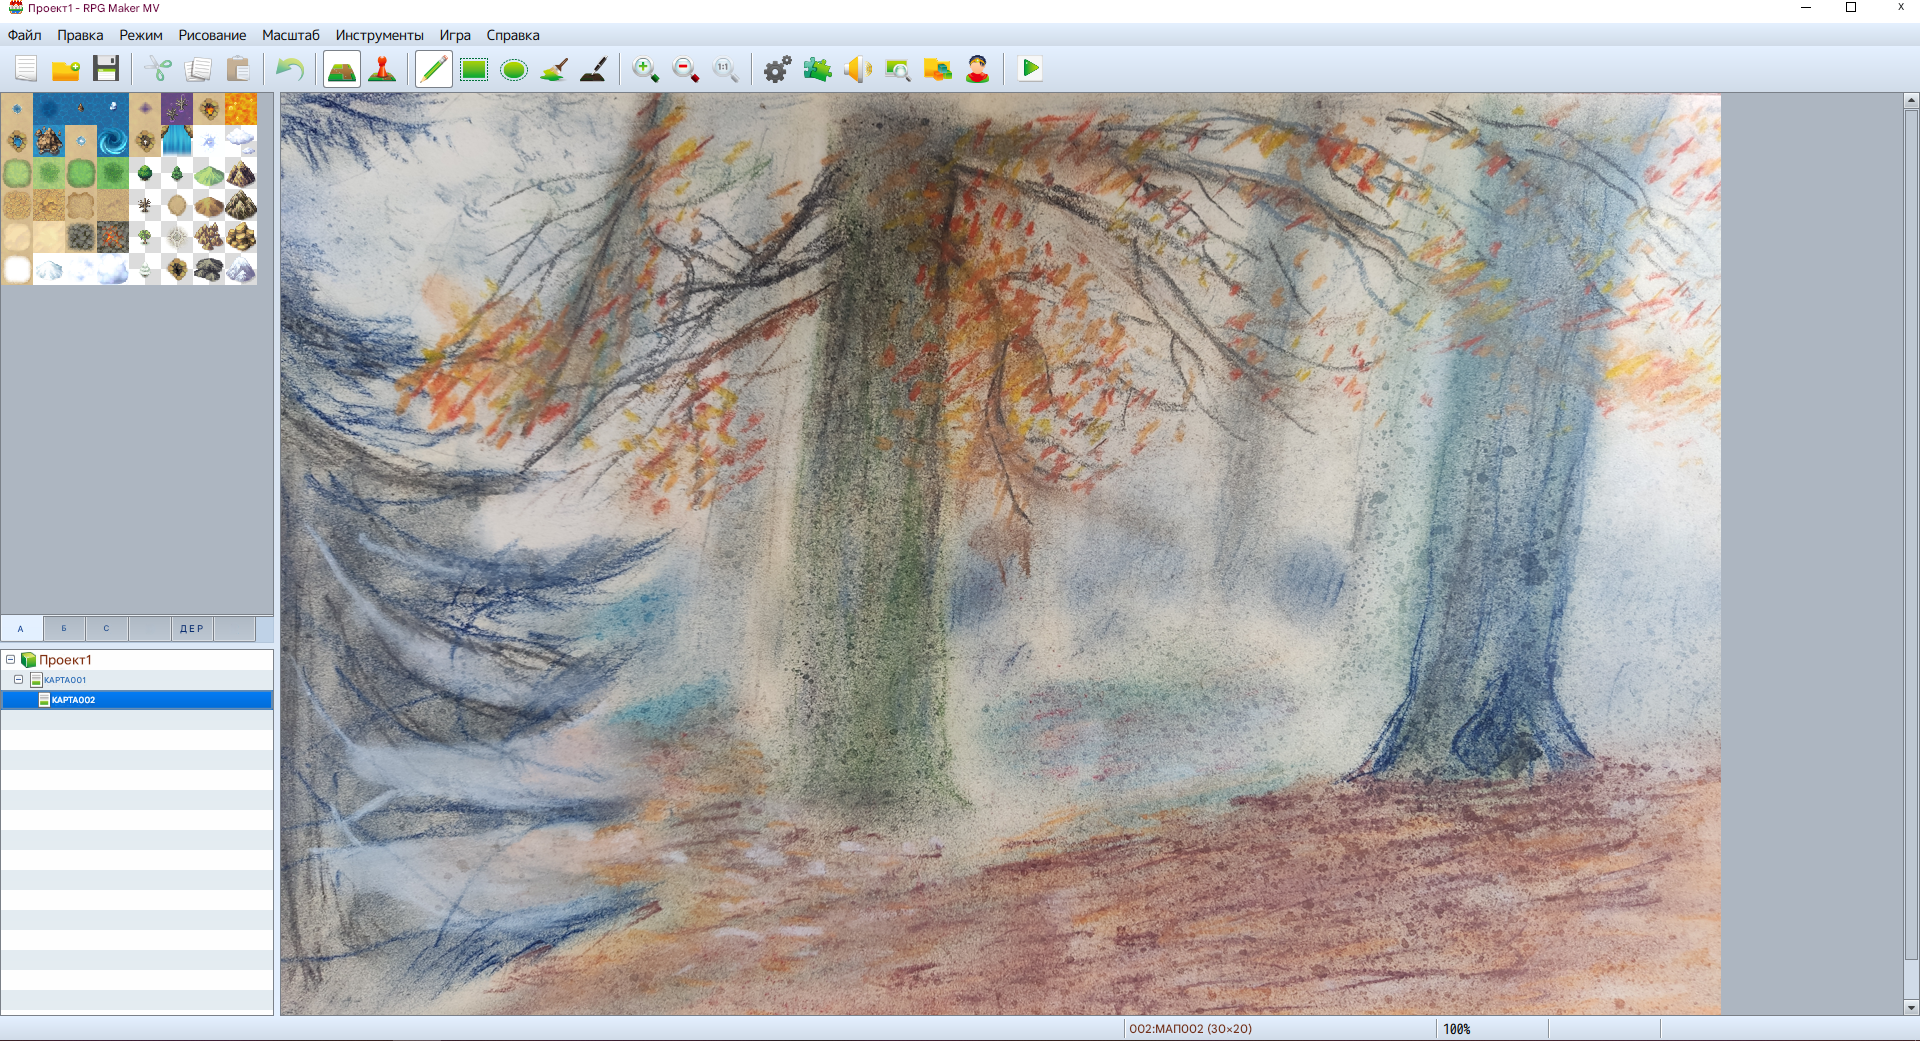Pick the bare dead tree tile
Viewport: 1920px width, 1041px height.
coord(145,205)
